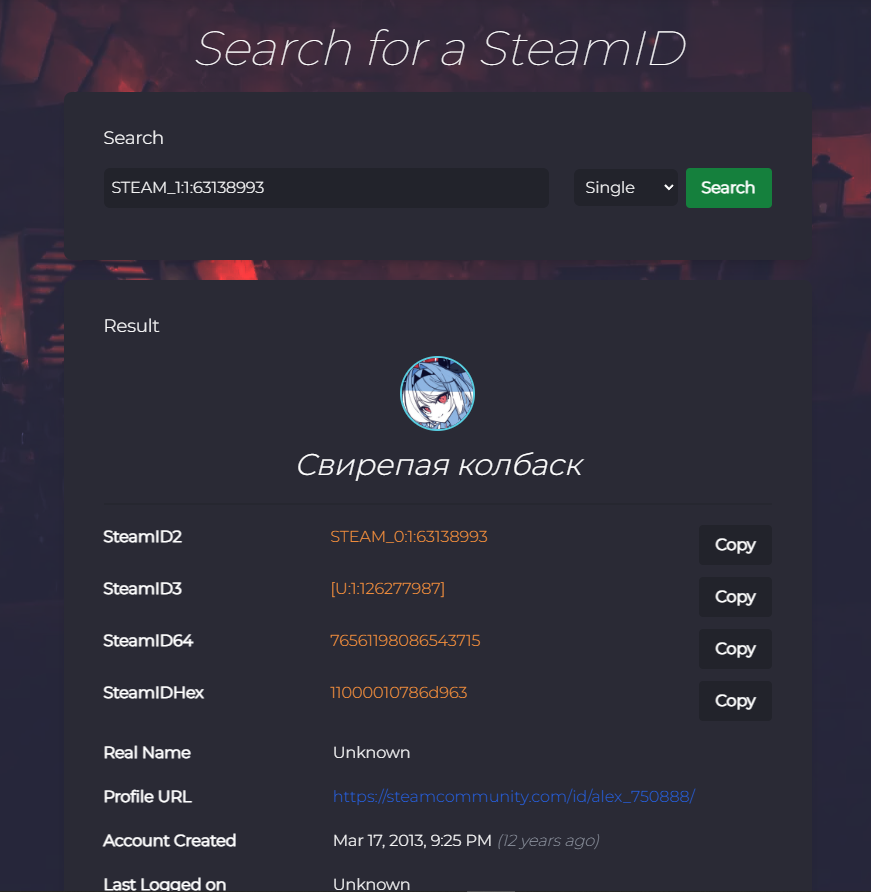Click the Real Name label
The height and width of the screenshot is (892, 871).
point(147,753)
